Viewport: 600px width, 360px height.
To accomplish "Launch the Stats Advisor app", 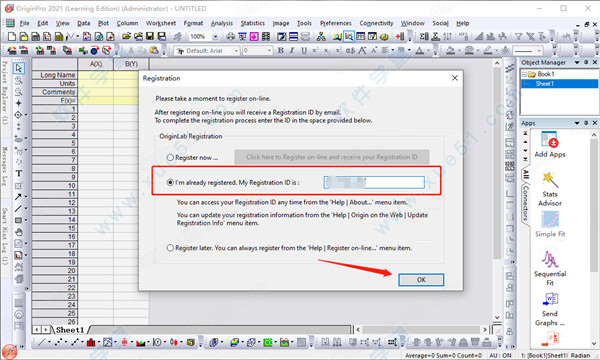I will pyautogui.click(x=550, y=189).
